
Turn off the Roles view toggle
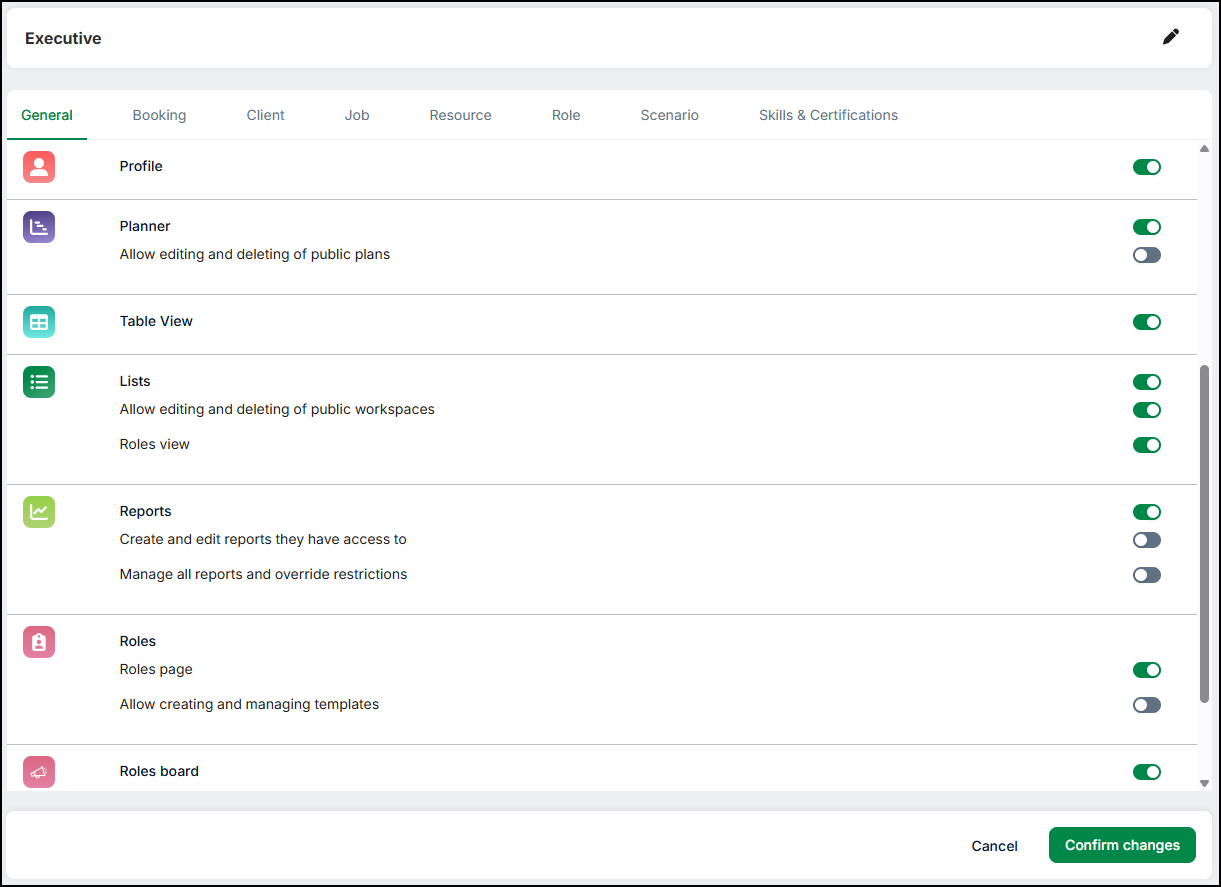click(1147, 445)
